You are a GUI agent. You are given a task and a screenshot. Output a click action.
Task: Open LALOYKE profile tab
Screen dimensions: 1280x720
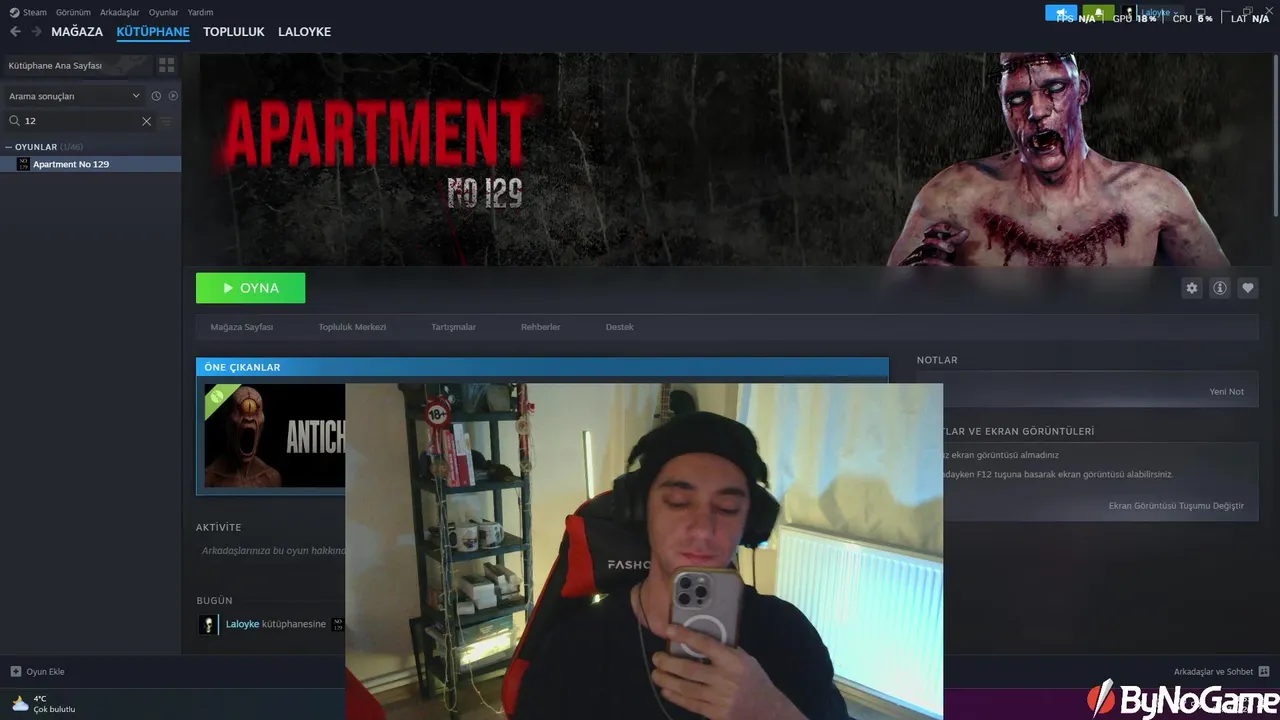pyautogui.click(x=304, y=32)
